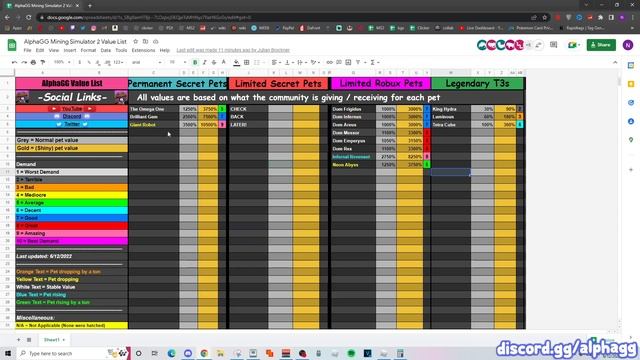Open Task View on the taskbar

pyautogui.click(x=155, y=353)
